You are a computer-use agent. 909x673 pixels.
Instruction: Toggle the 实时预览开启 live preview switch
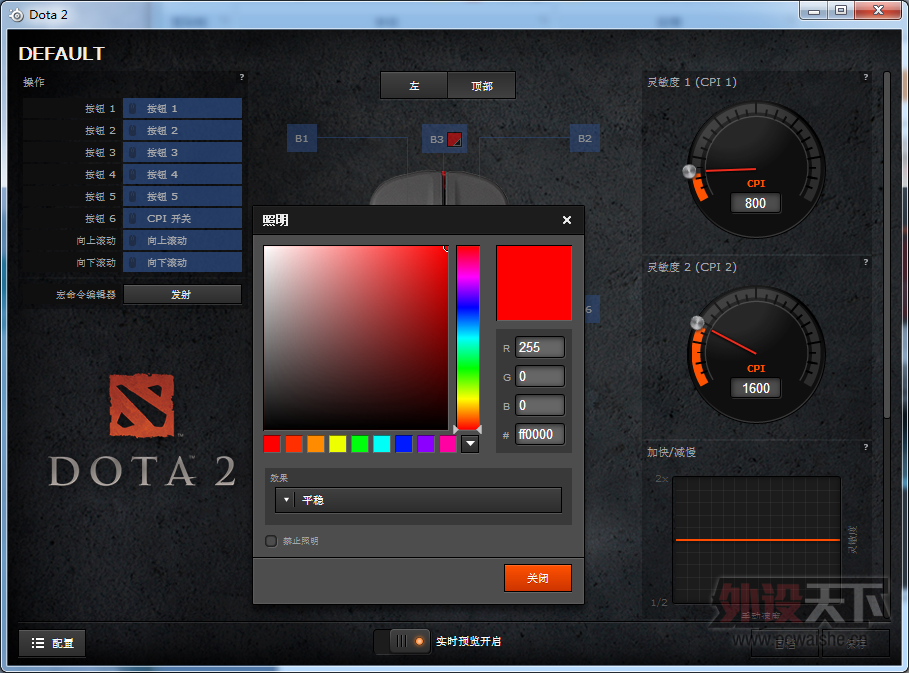pyautogui.click(x=402, y=642)
